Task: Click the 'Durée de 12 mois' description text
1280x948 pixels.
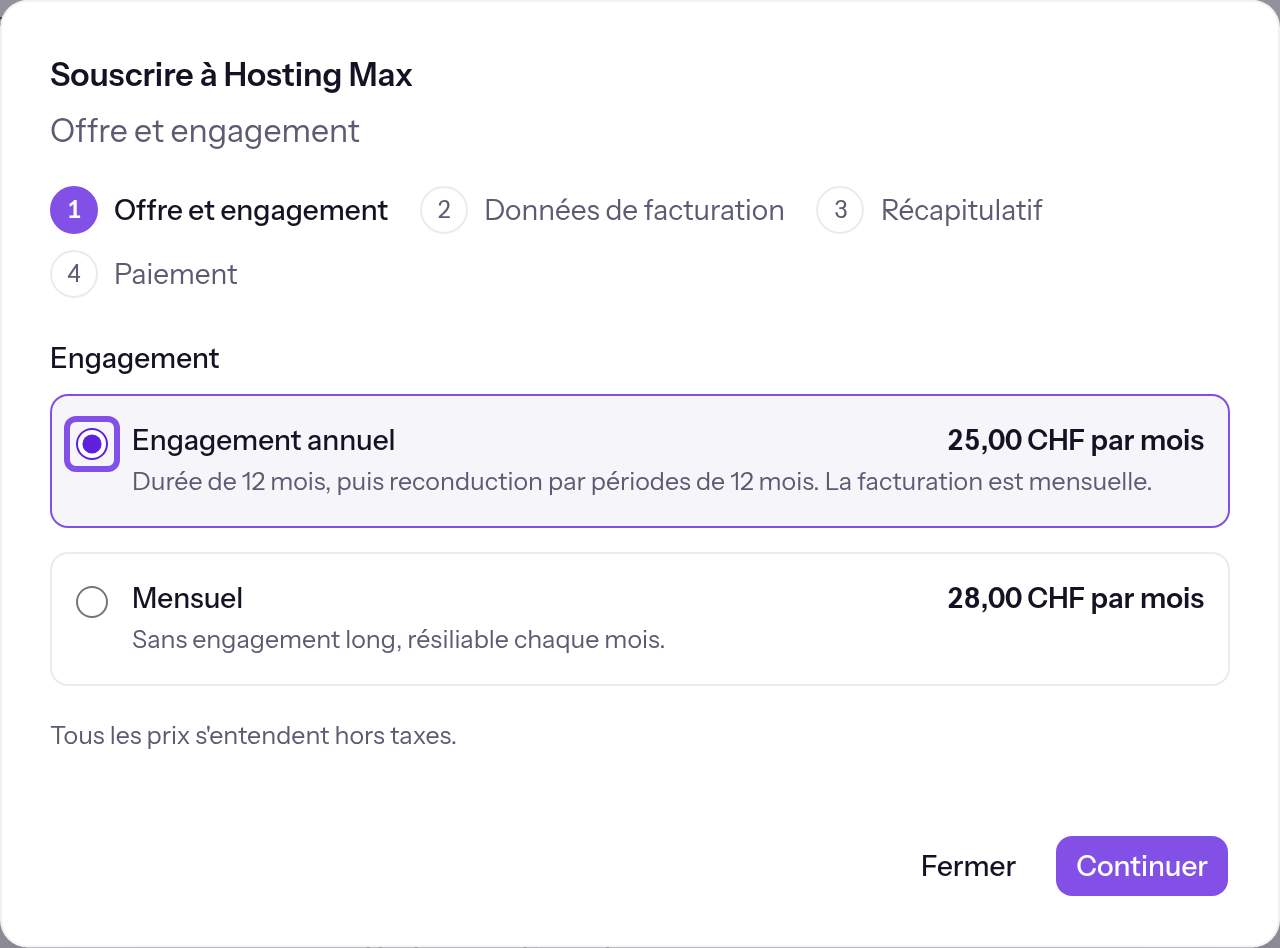Action: click(642, 482)
